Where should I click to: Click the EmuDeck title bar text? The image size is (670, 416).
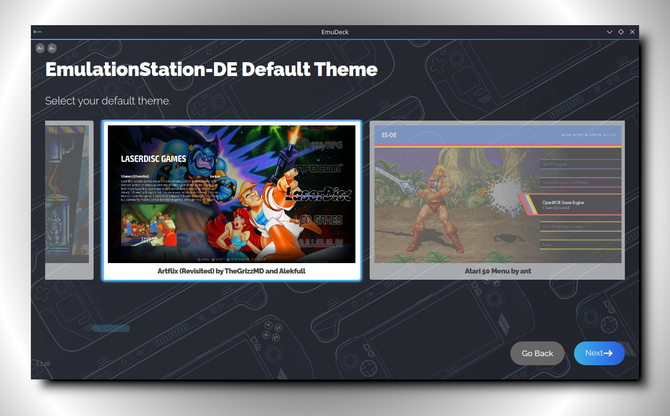[335, 32]
